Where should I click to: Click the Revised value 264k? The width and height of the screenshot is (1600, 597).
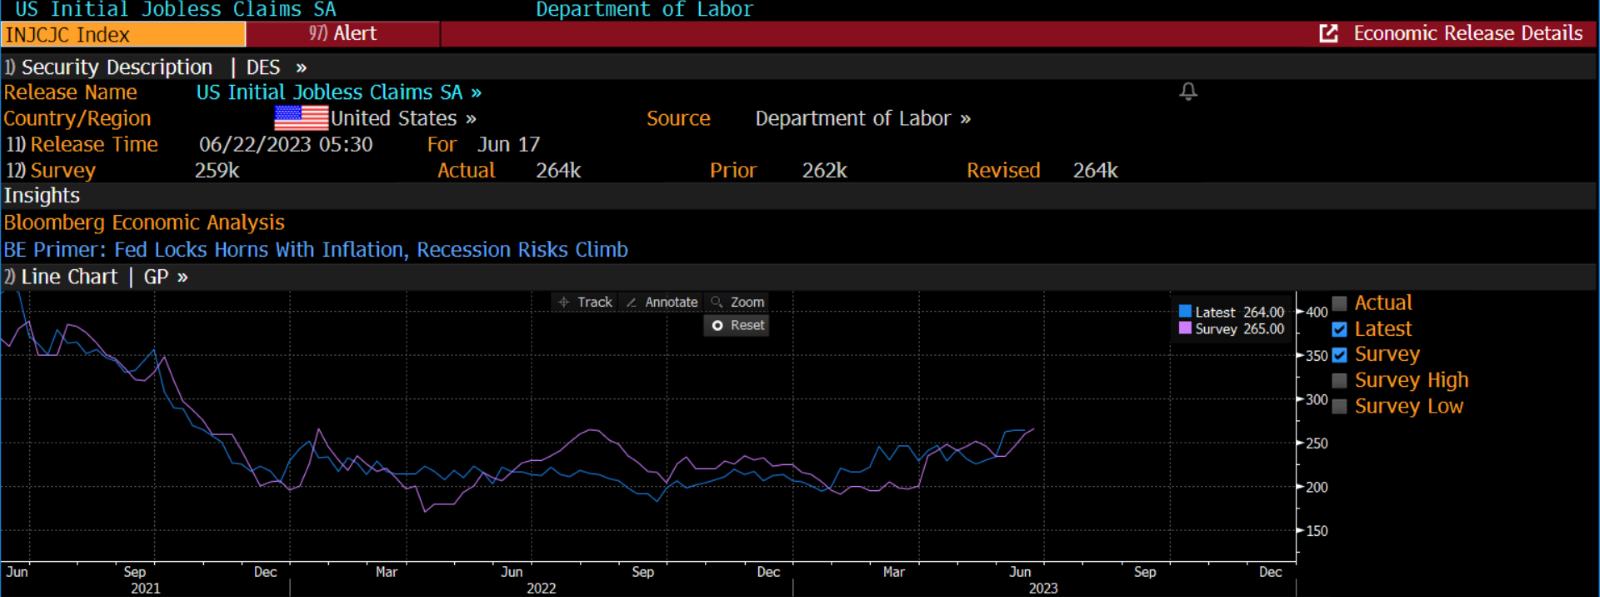[x=1095, y=170]
